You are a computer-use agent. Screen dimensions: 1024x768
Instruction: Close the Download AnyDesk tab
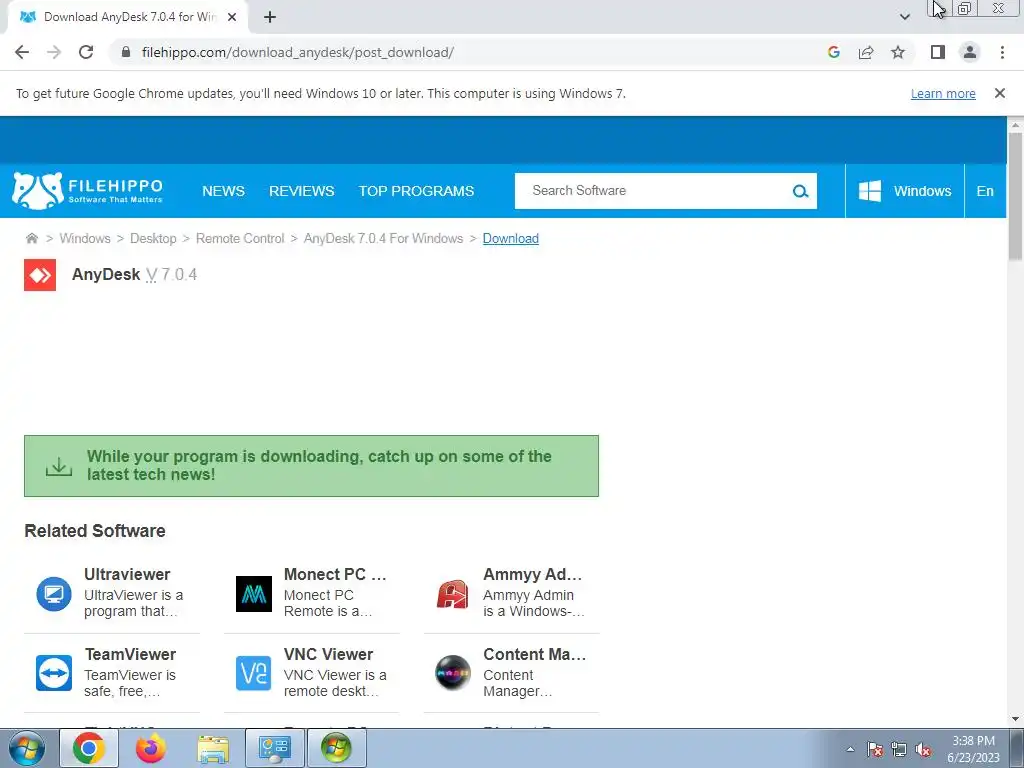pos(232,17)
